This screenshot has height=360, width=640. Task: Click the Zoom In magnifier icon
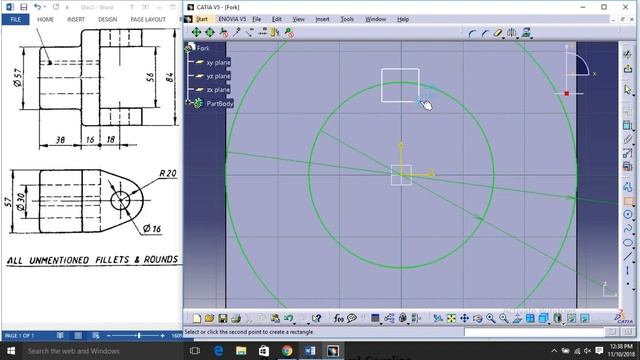pos(490,318)
